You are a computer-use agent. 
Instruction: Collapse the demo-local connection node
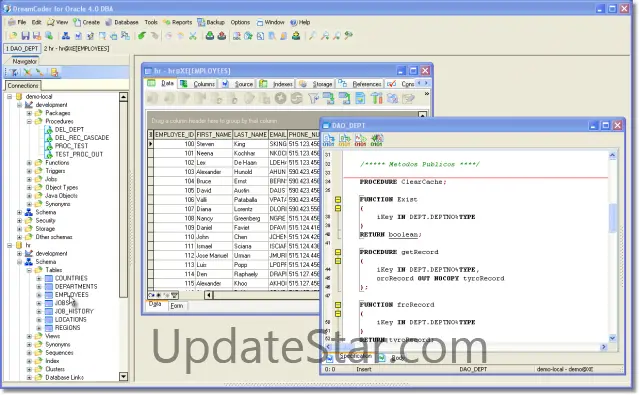coord(9,97)
